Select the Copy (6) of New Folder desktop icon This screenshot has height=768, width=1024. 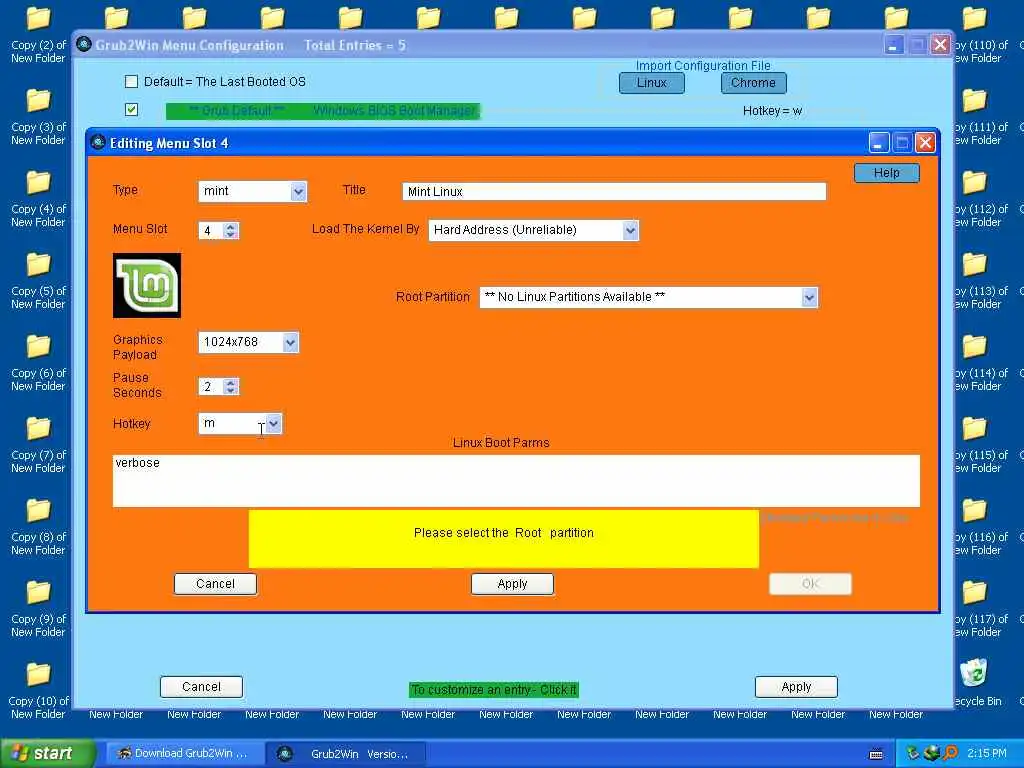(x=38, y=364)
